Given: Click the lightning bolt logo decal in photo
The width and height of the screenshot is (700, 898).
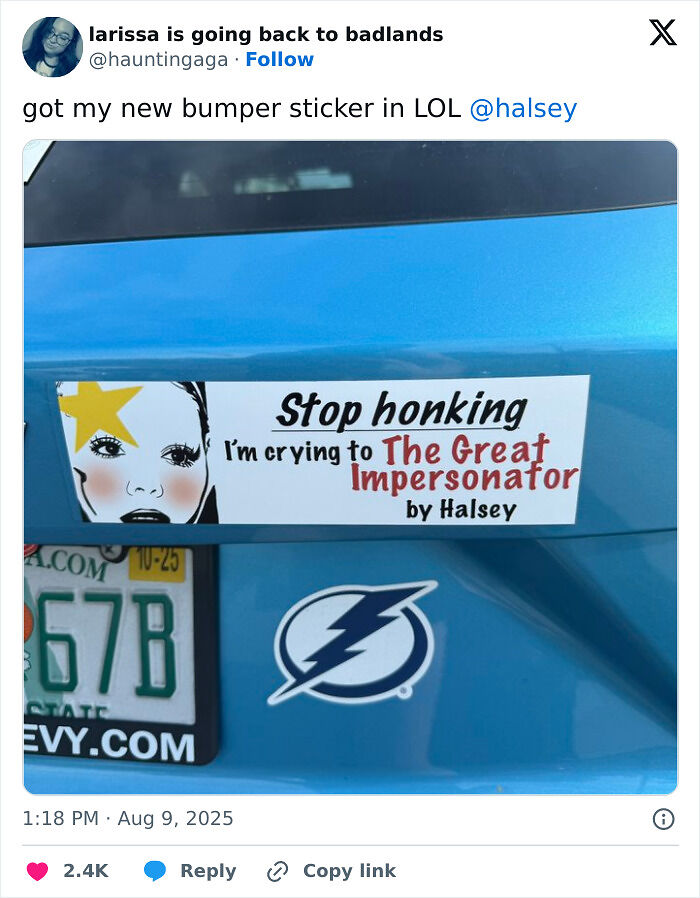Looking at the screenshot, I should pos(352,643).
